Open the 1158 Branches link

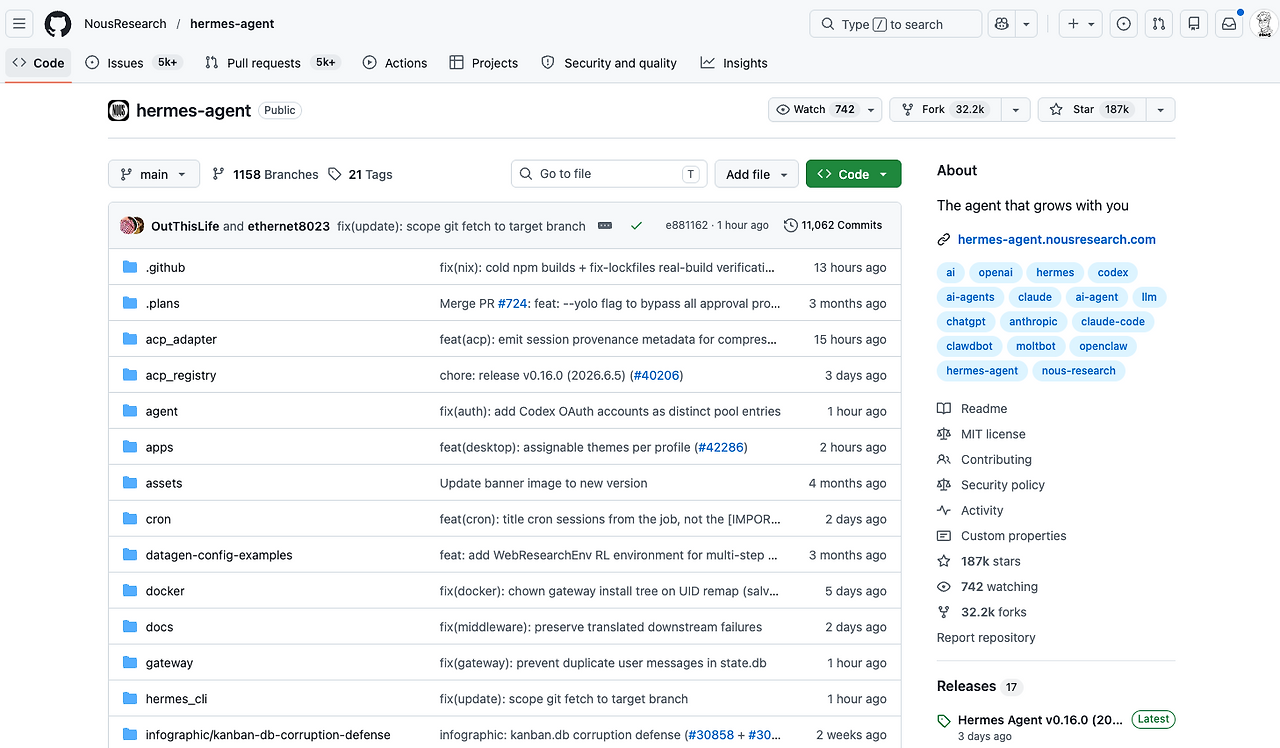265,174
